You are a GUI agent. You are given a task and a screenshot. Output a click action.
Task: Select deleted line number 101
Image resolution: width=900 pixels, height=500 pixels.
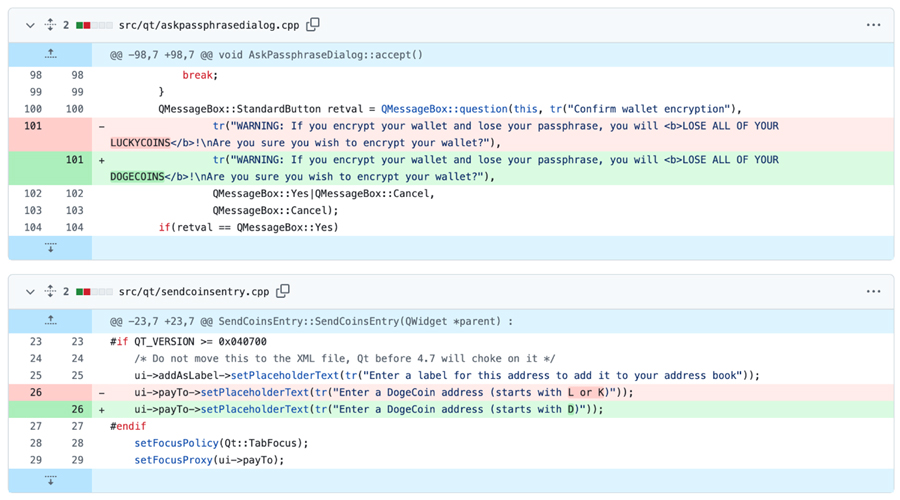[x=32, y=127]
